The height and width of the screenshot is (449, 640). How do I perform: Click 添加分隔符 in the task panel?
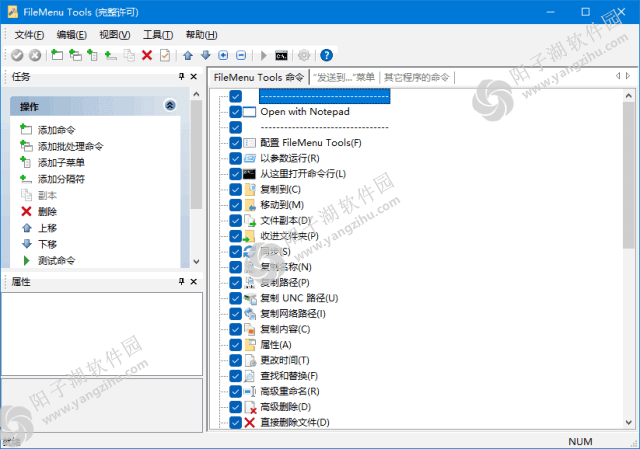[x=61, y=179]
